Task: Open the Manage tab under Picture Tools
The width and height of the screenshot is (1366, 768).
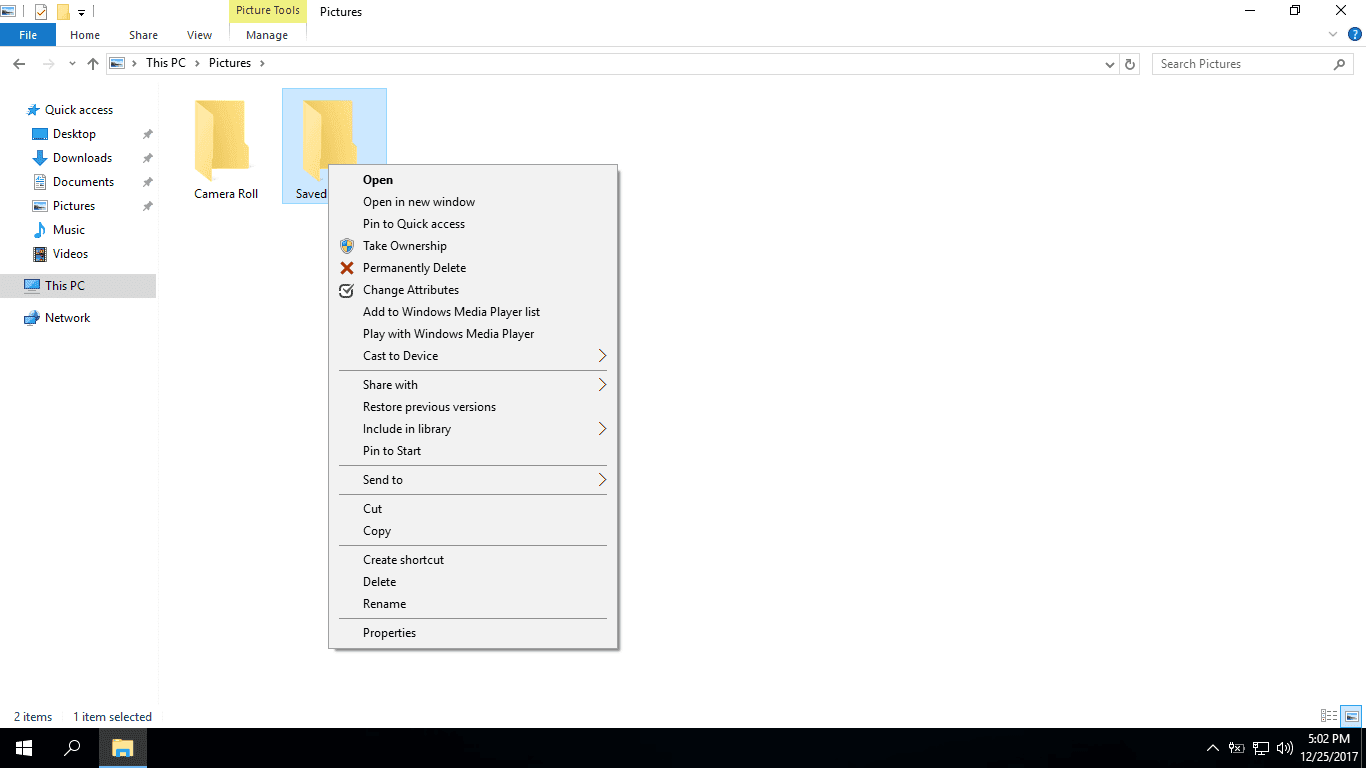Action: pyautogui.click(x=267, y=34)
